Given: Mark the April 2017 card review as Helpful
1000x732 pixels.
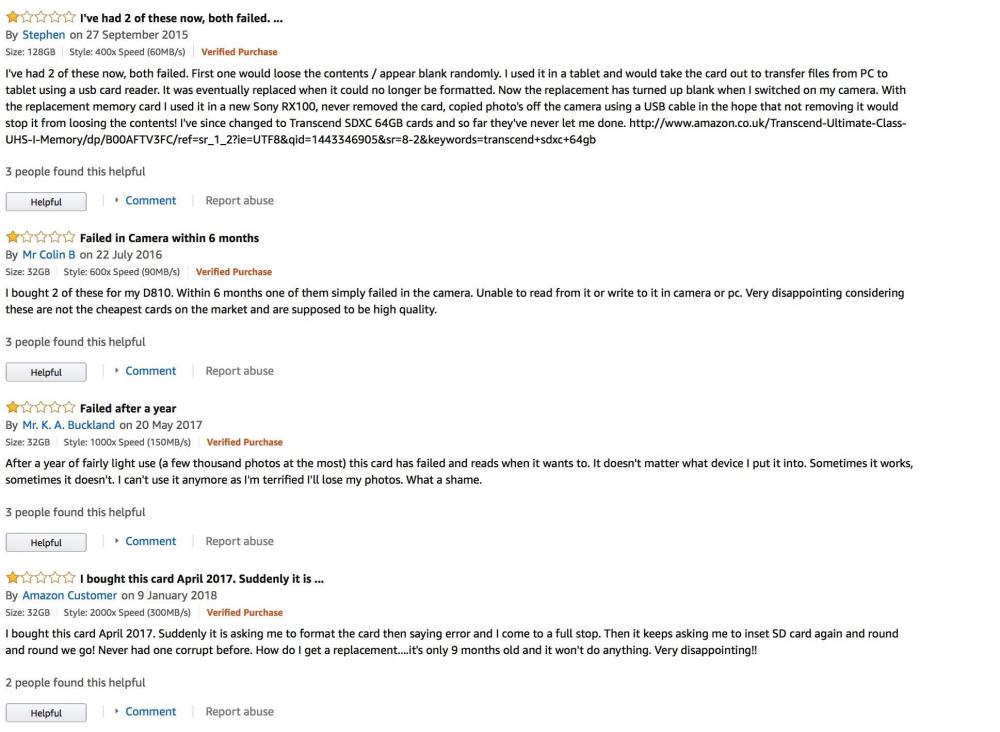Looking at the screenshot, I should [x=46, y=713].
